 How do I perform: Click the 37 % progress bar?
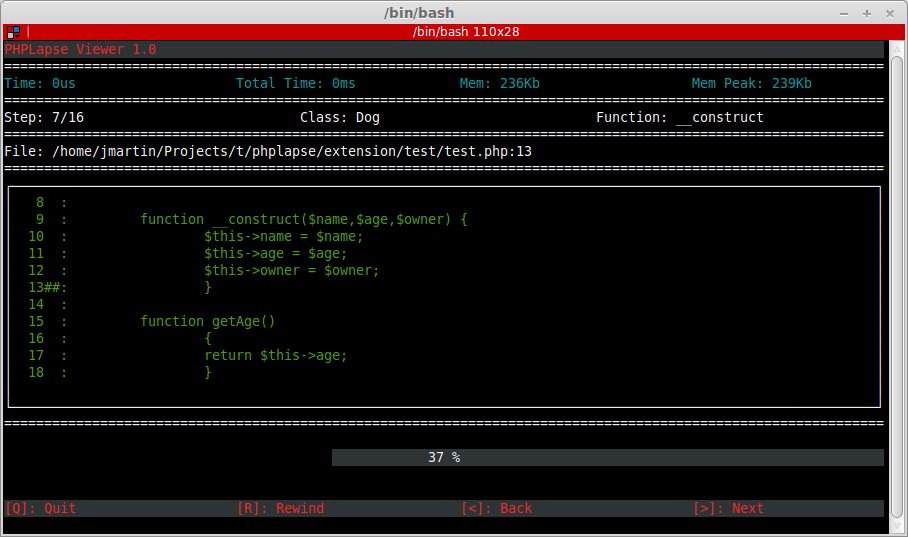607,457
